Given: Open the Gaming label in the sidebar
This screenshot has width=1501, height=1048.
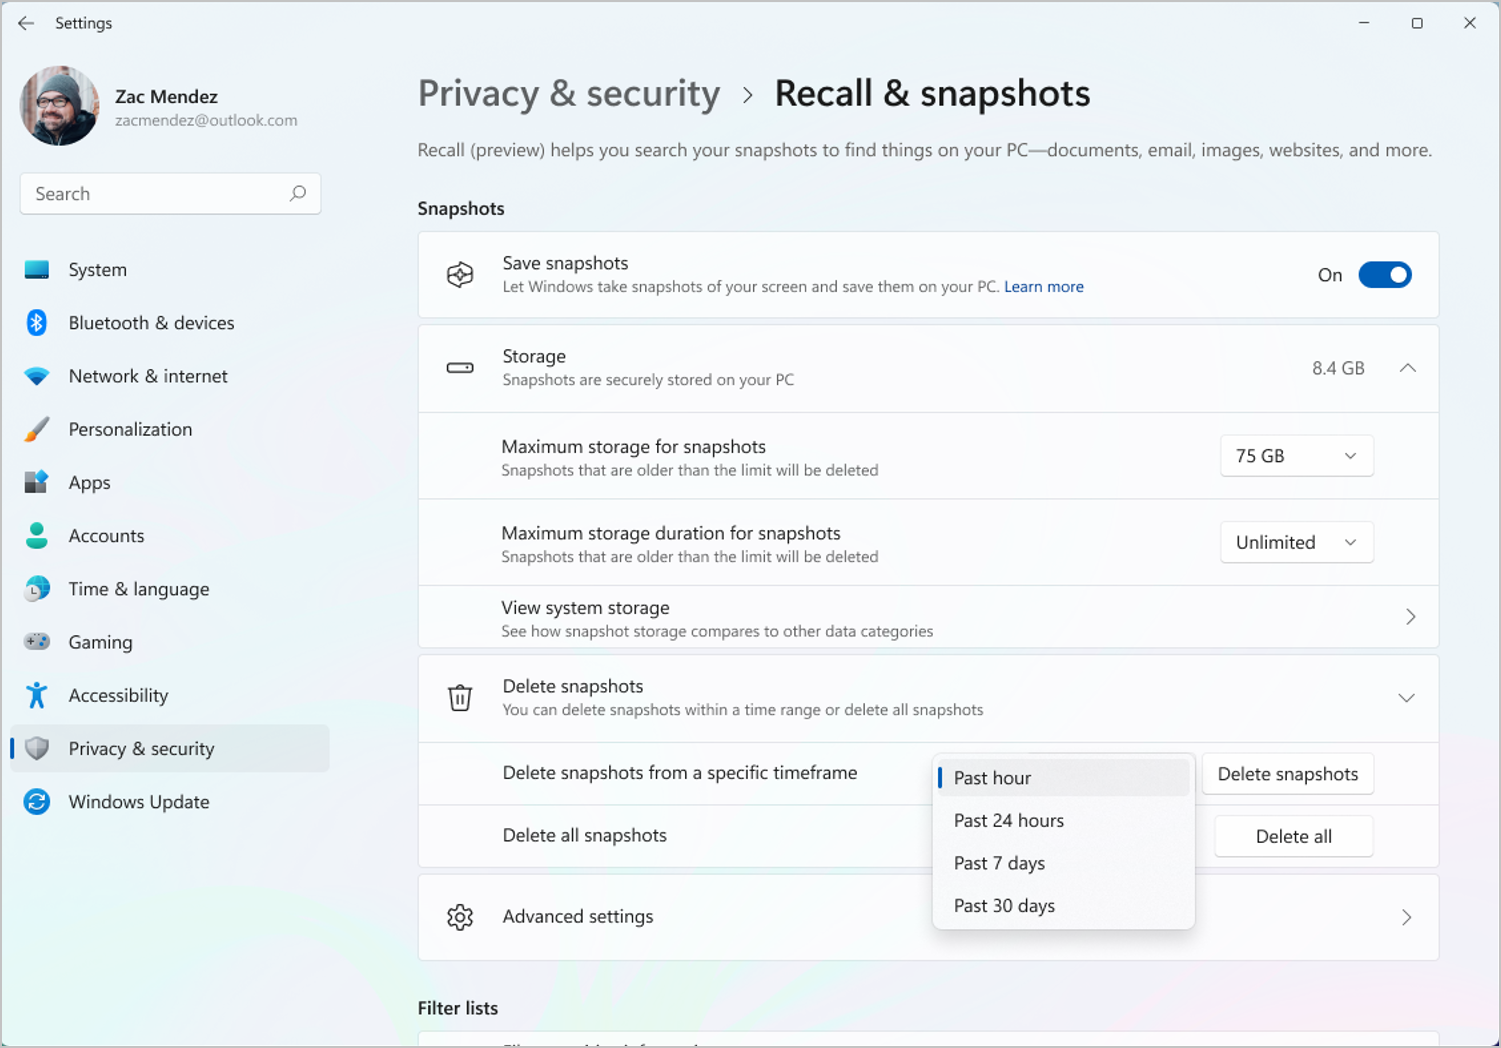Looking at the screenshot, I should click(x=100, y=642).
